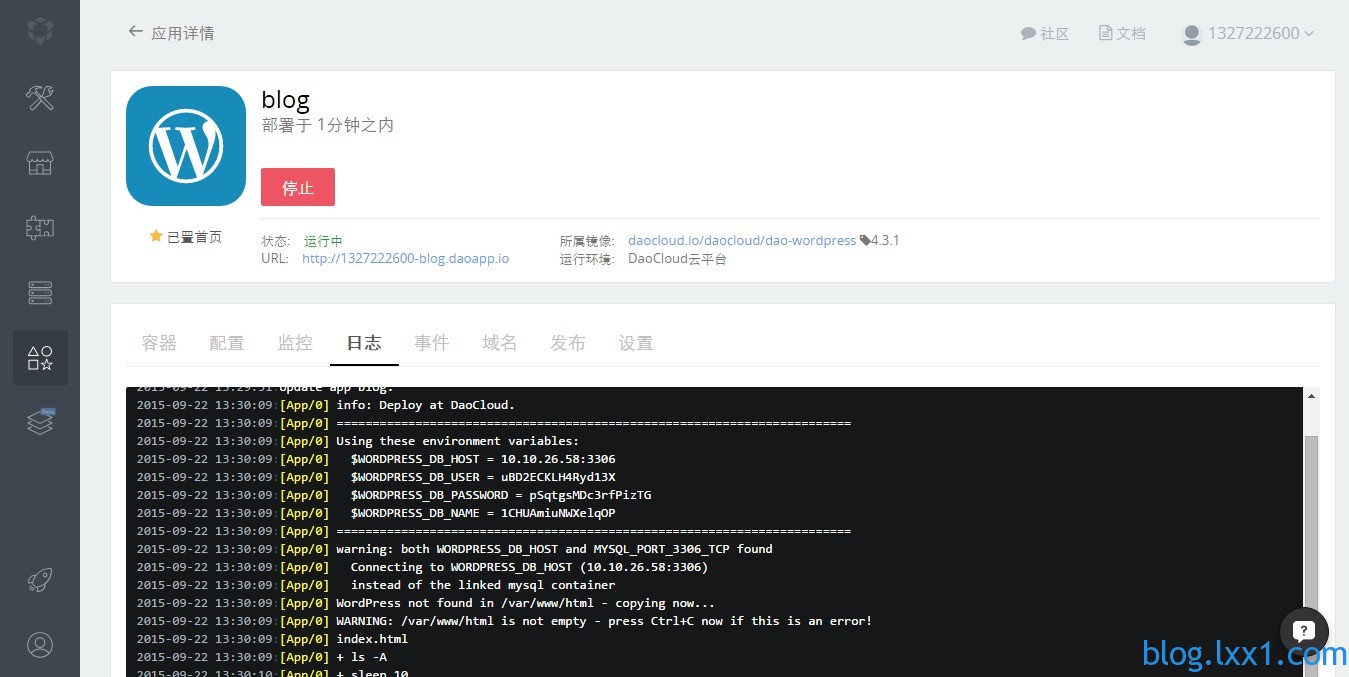This screenshot has width=1349, height=677.
Task: Click the $WORDPRESS_DB_PASSWORD log line
Action: pyautogui.click(x=501, y=495)
